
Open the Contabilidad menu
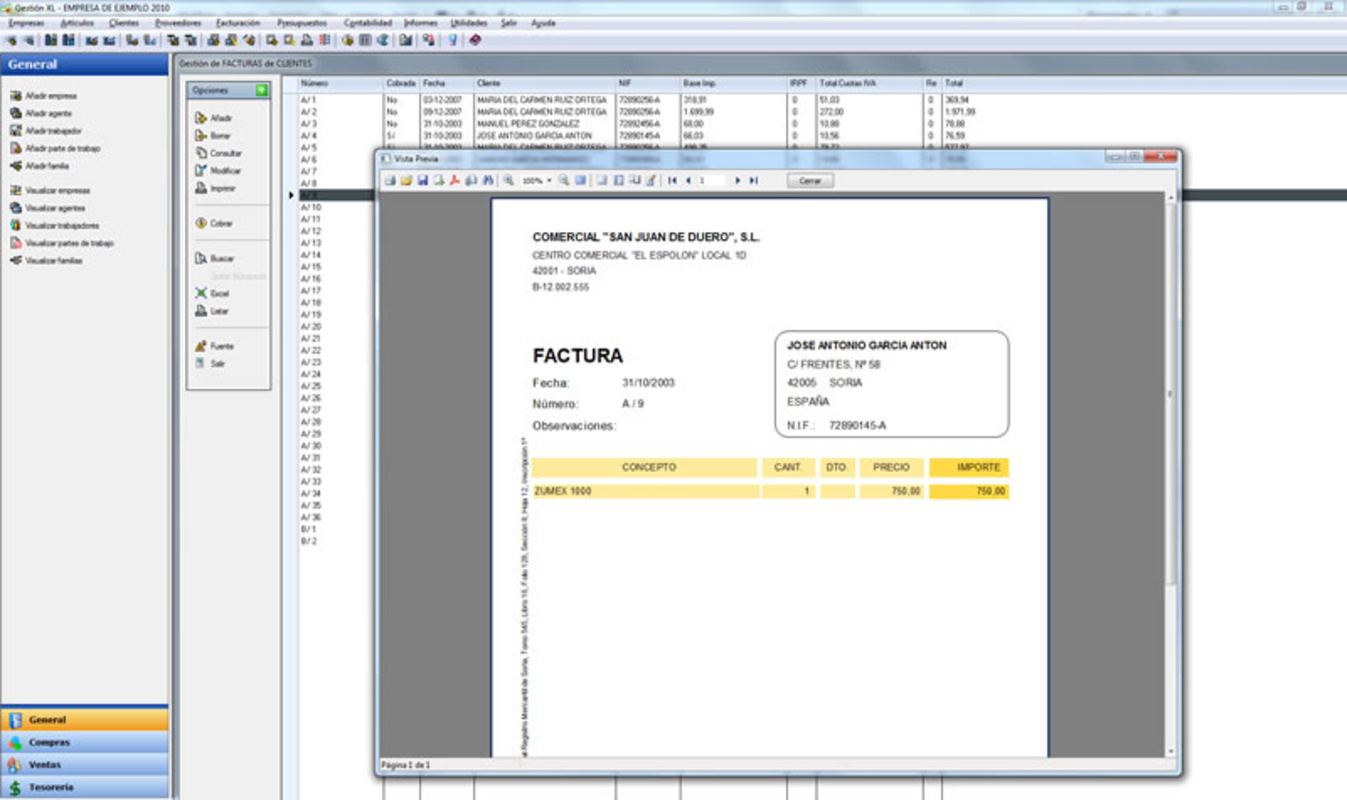click(x=368, y=22)
